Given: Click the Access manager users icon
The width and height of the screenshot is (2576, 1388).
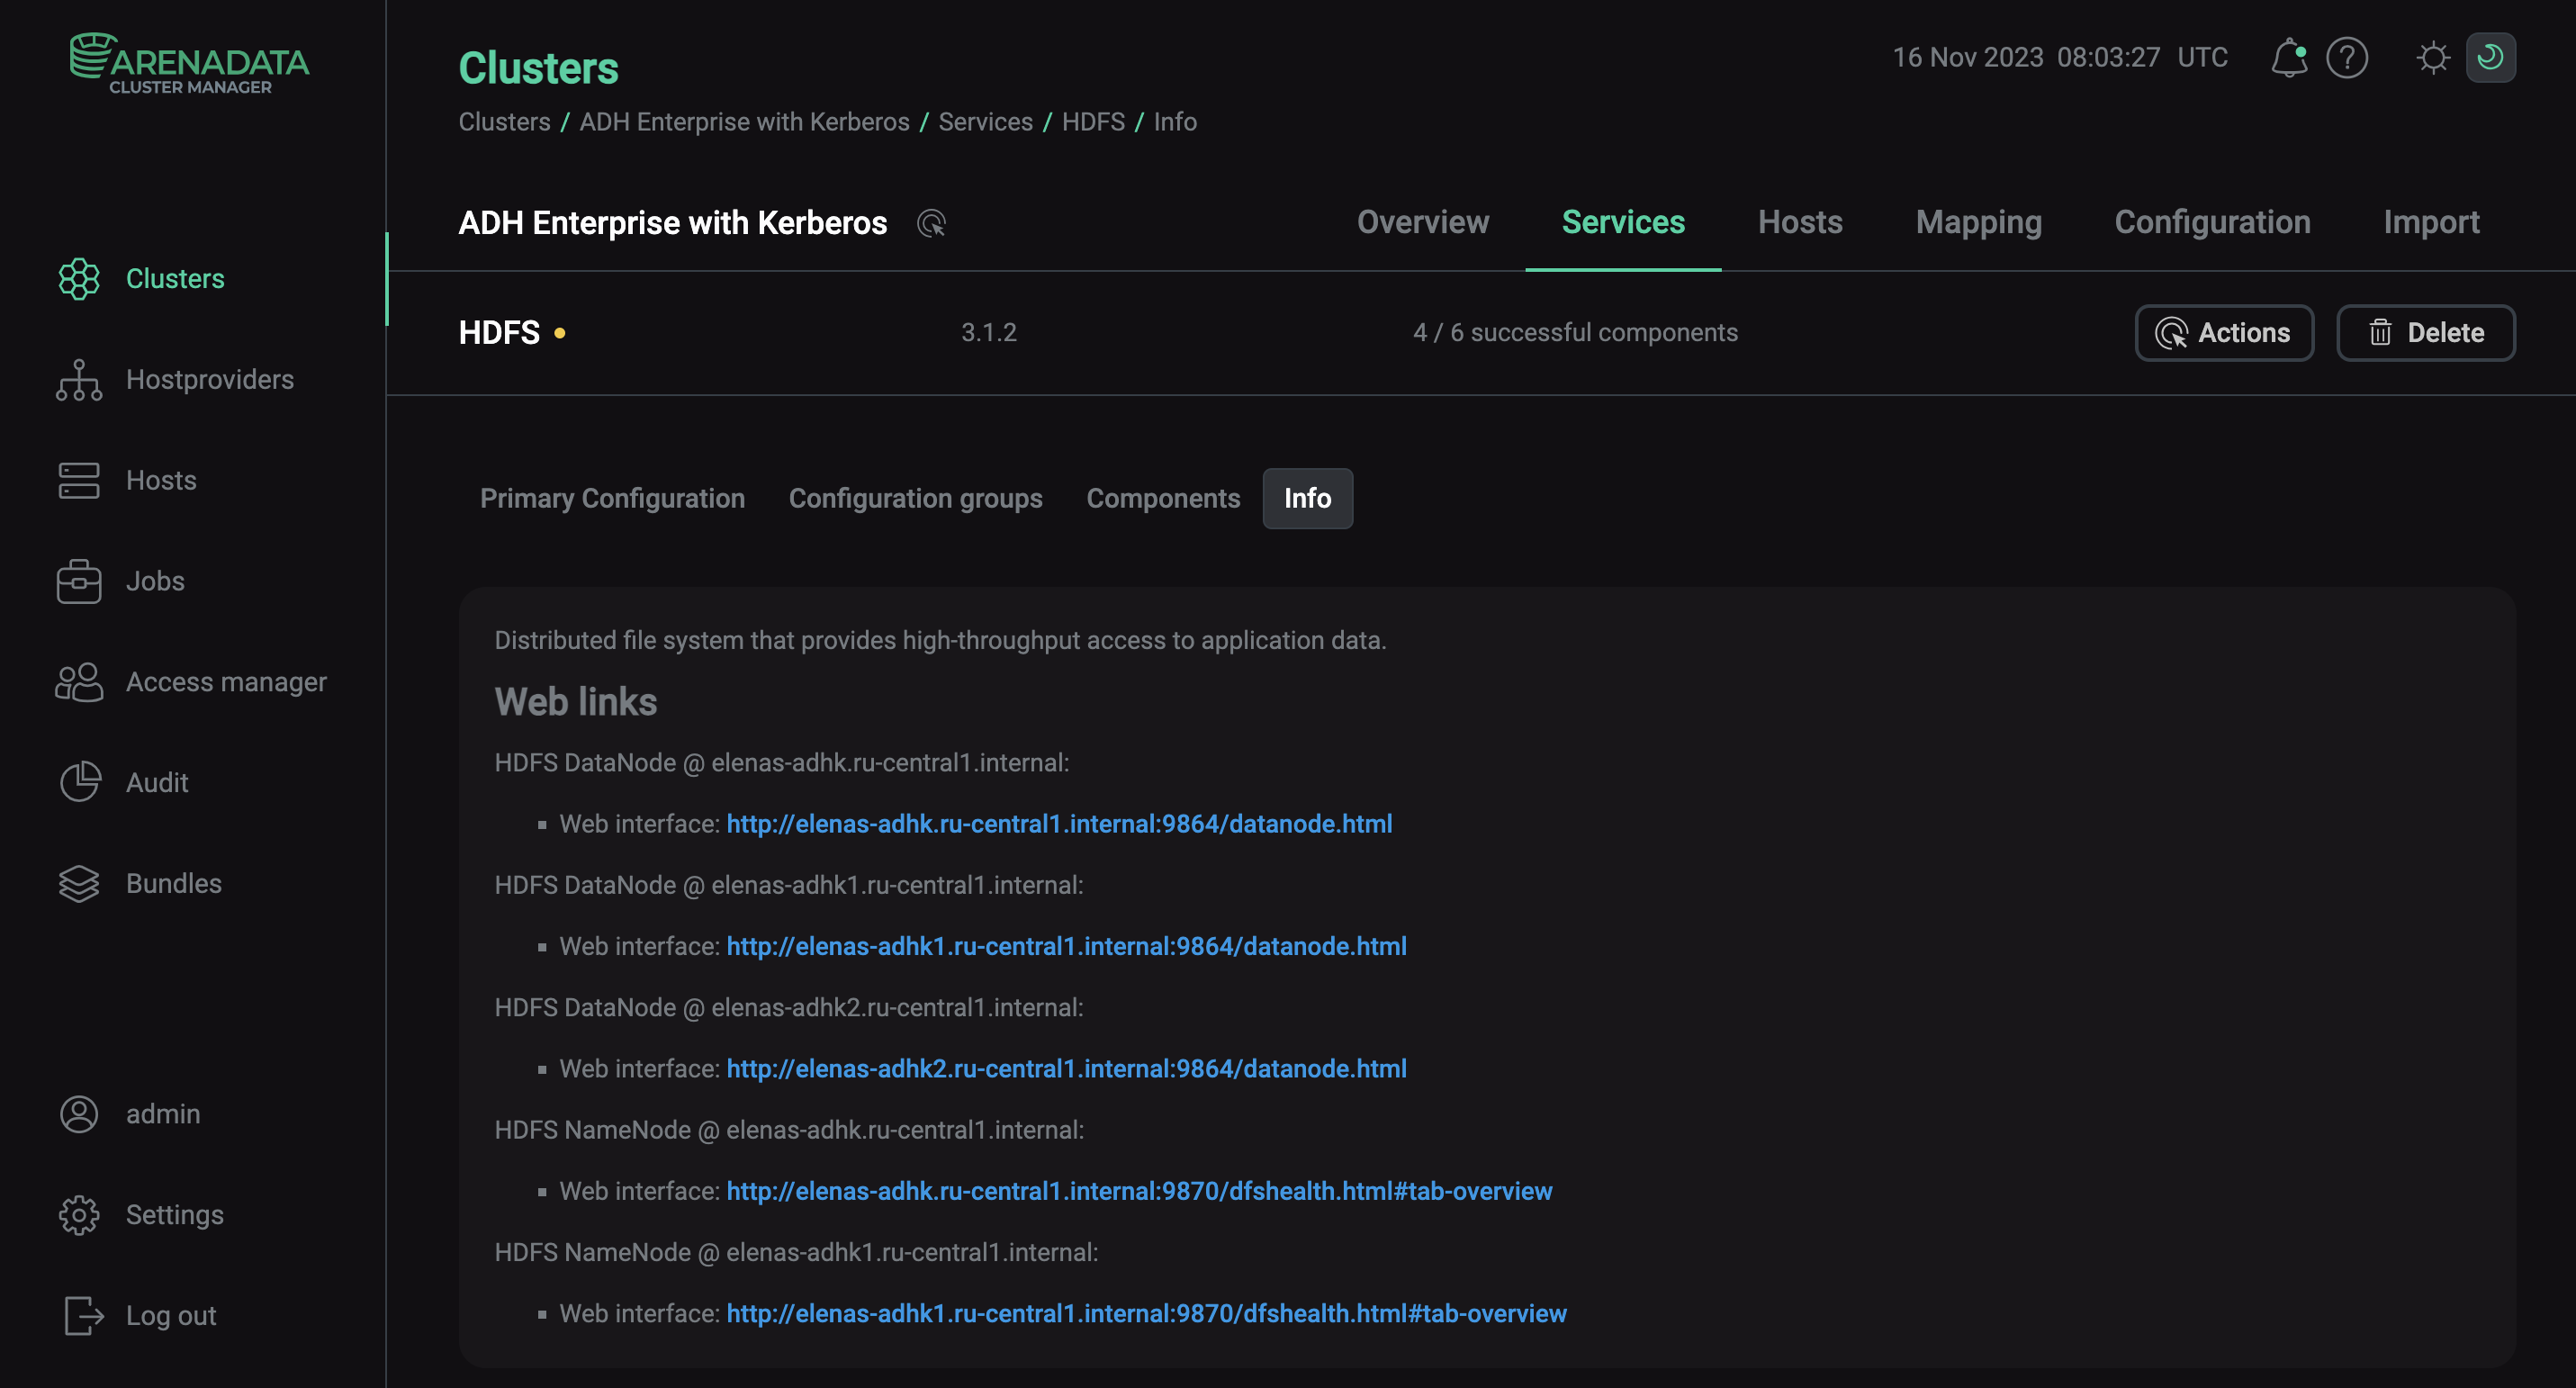Looking at the screenshot, I should 78,682.
